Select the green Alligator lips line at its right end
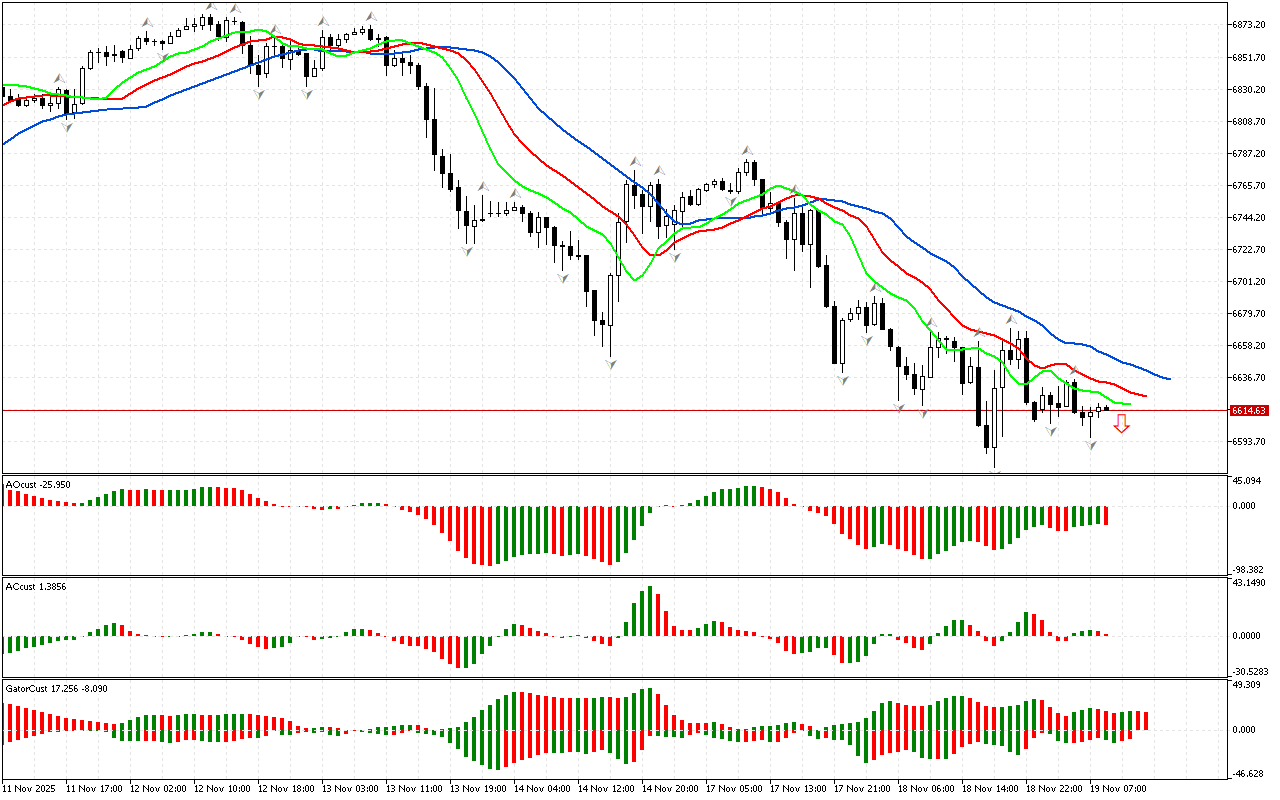Screen dimensions: 1280x800 click(1129, 404)
